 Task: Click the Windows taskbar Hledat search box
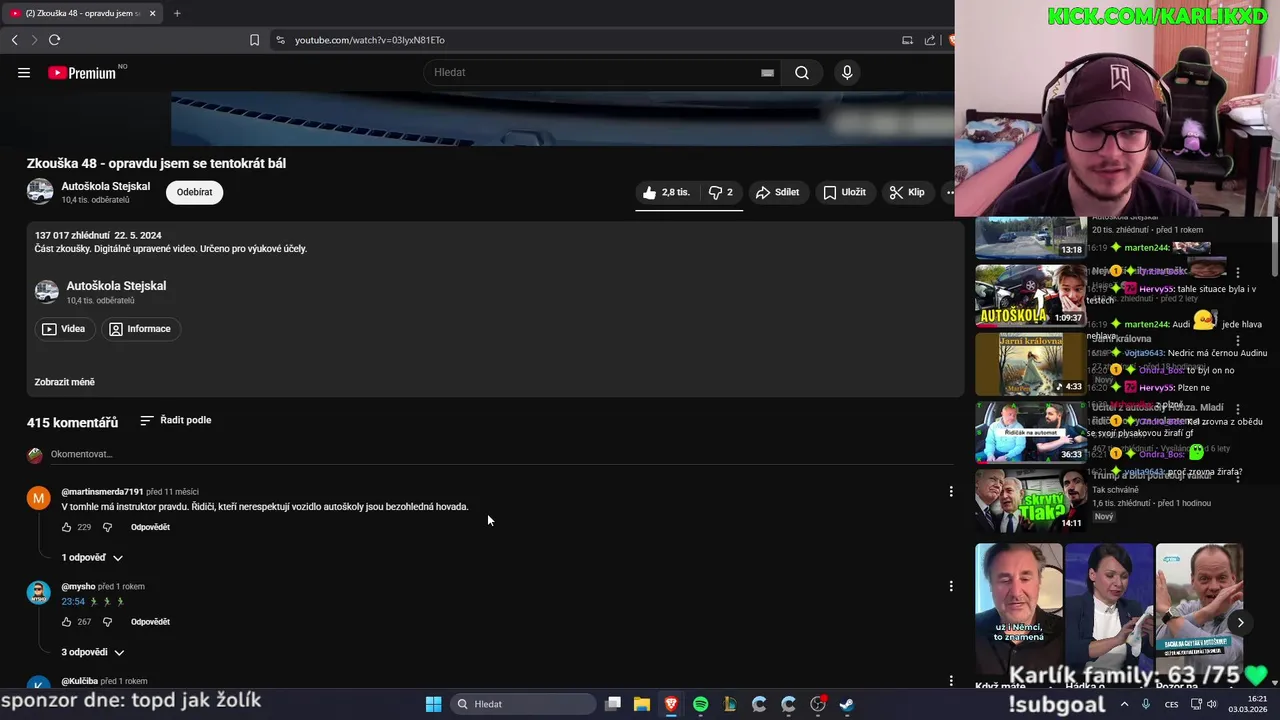521,704
